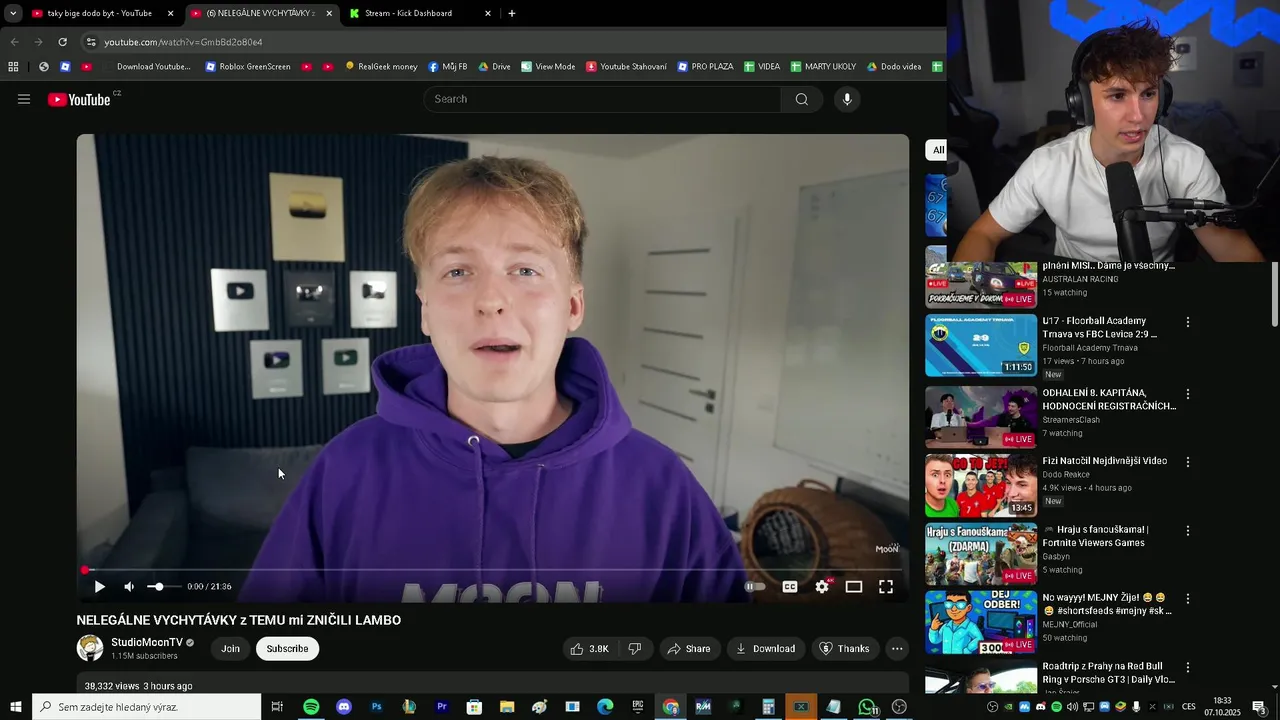Download the video
The image size is (1280, 720).
pos(765,649)
